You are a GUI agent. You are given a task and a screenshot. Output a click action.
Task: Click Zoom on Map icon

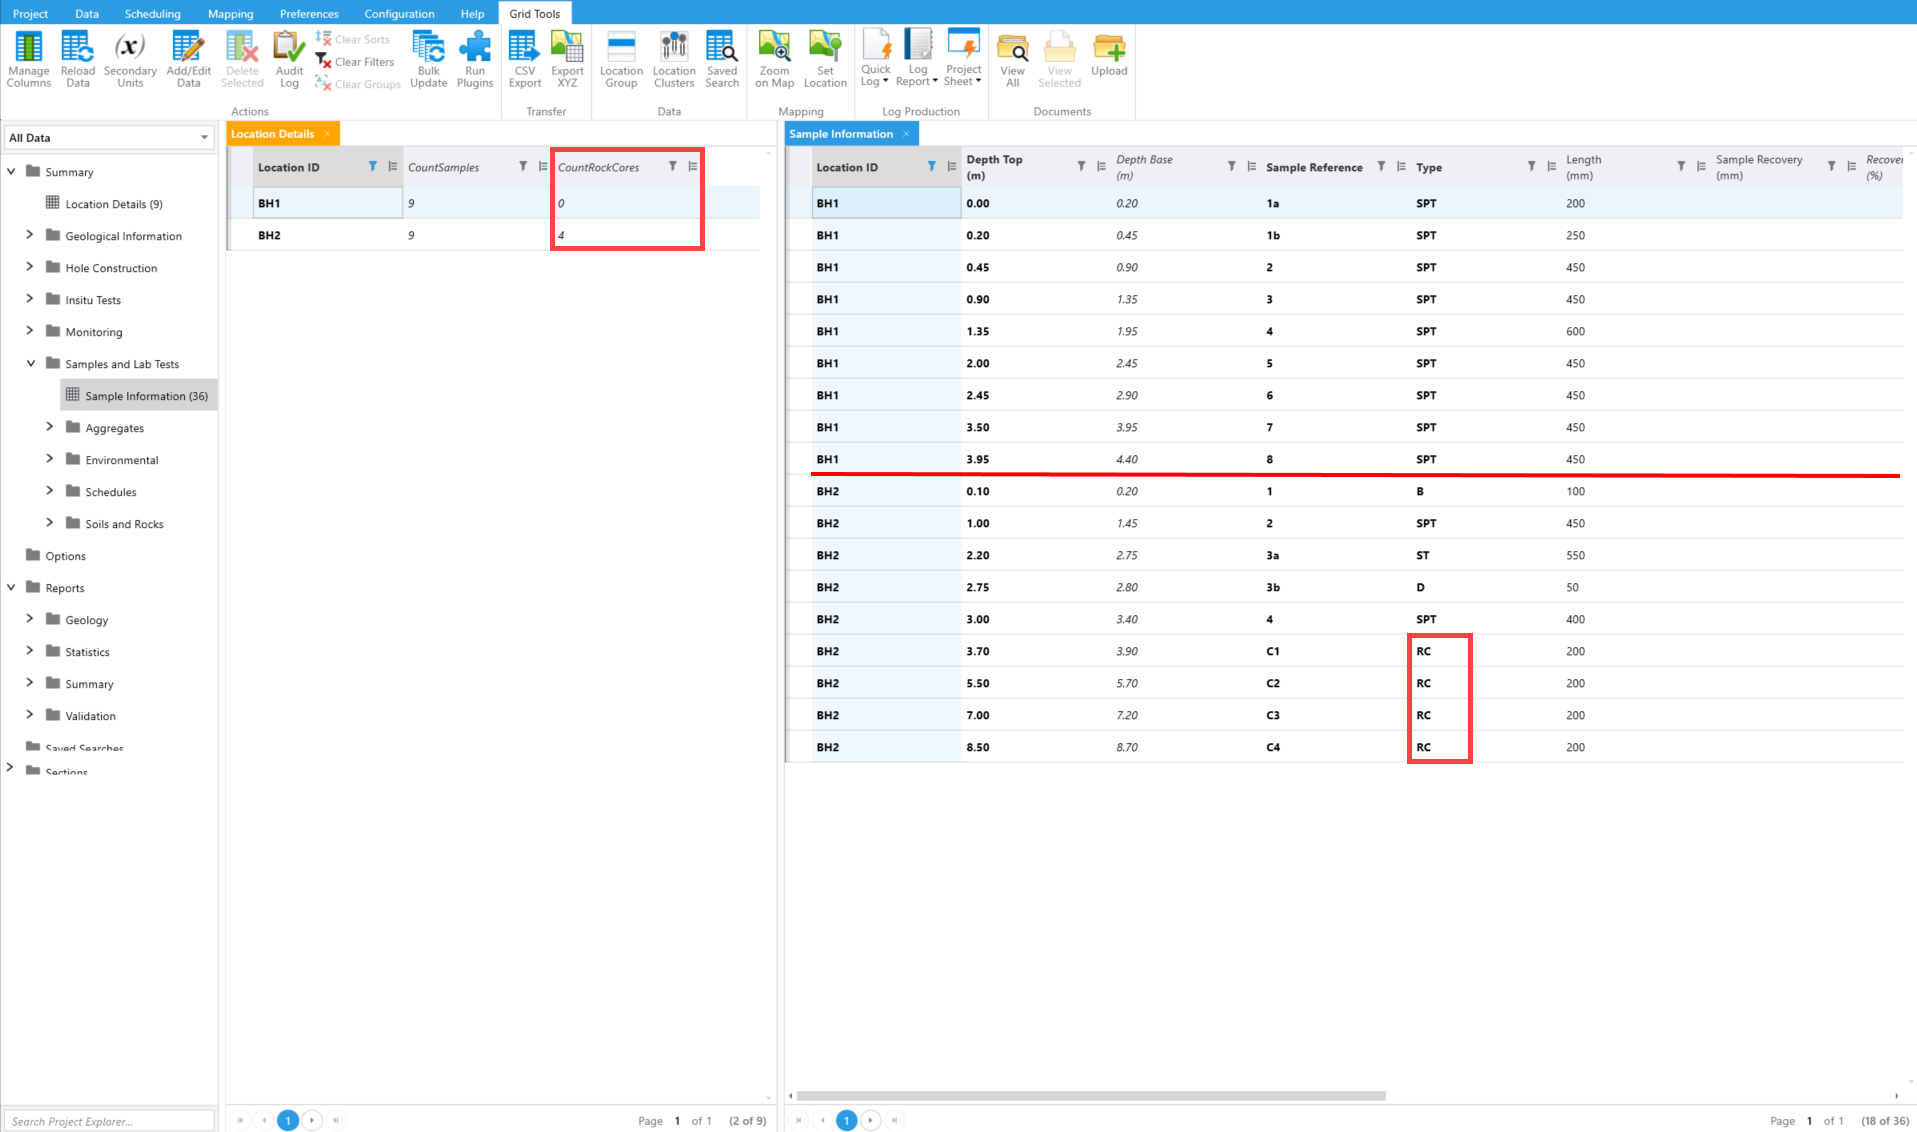(x=773, y=59)
